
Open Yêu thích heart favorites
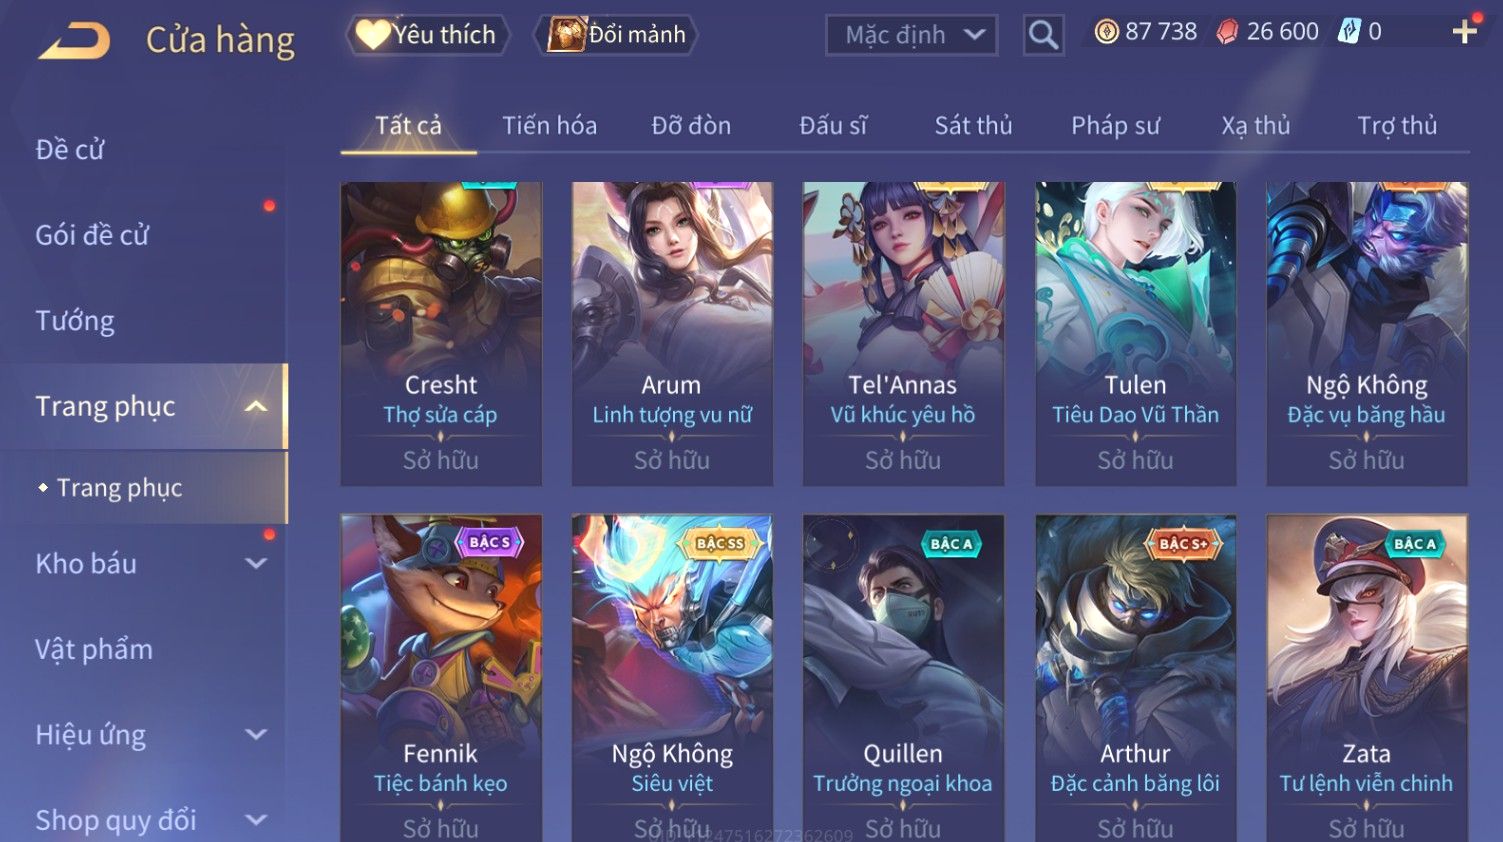[427, 35]
